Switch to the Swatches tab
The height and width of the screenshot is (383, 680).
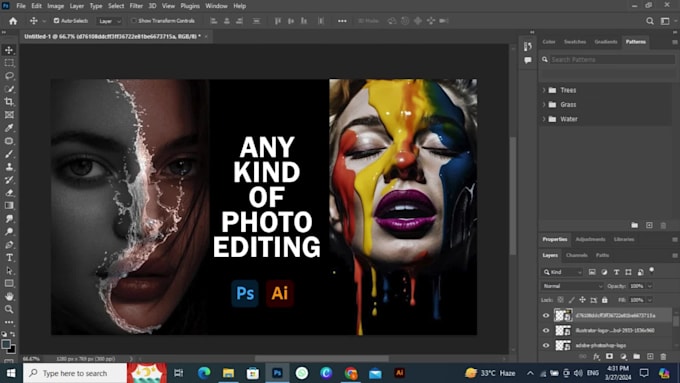coord(575,42)
